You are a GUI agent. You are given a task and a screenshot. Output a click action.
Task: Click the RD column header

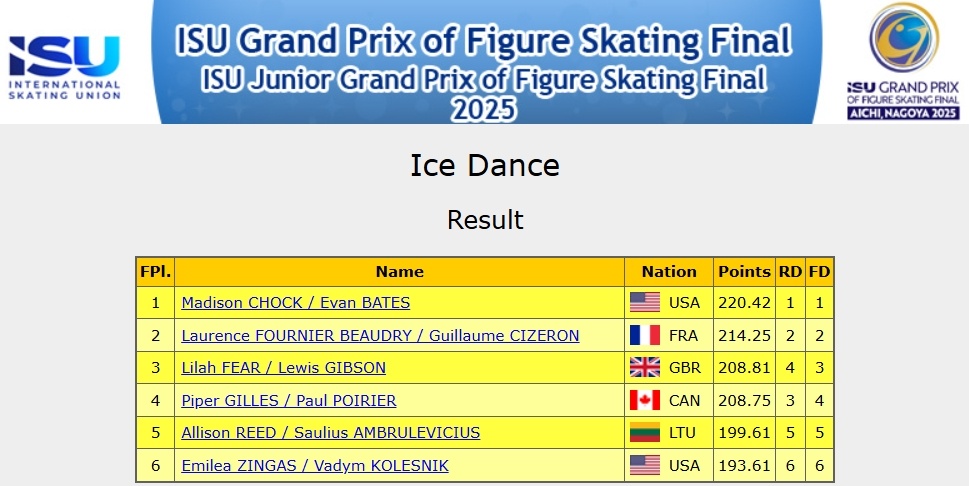pyautogui.click(x=789, y=271)
